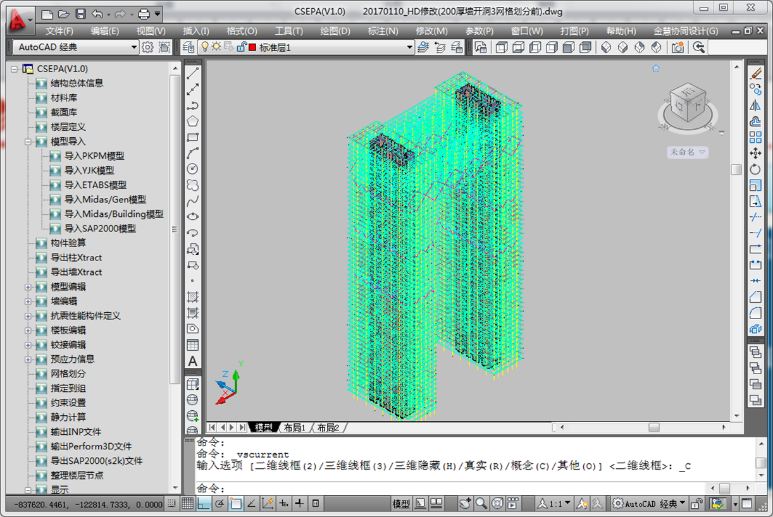Switch to the 布局1 layout tab

click(x=295, y=427)
